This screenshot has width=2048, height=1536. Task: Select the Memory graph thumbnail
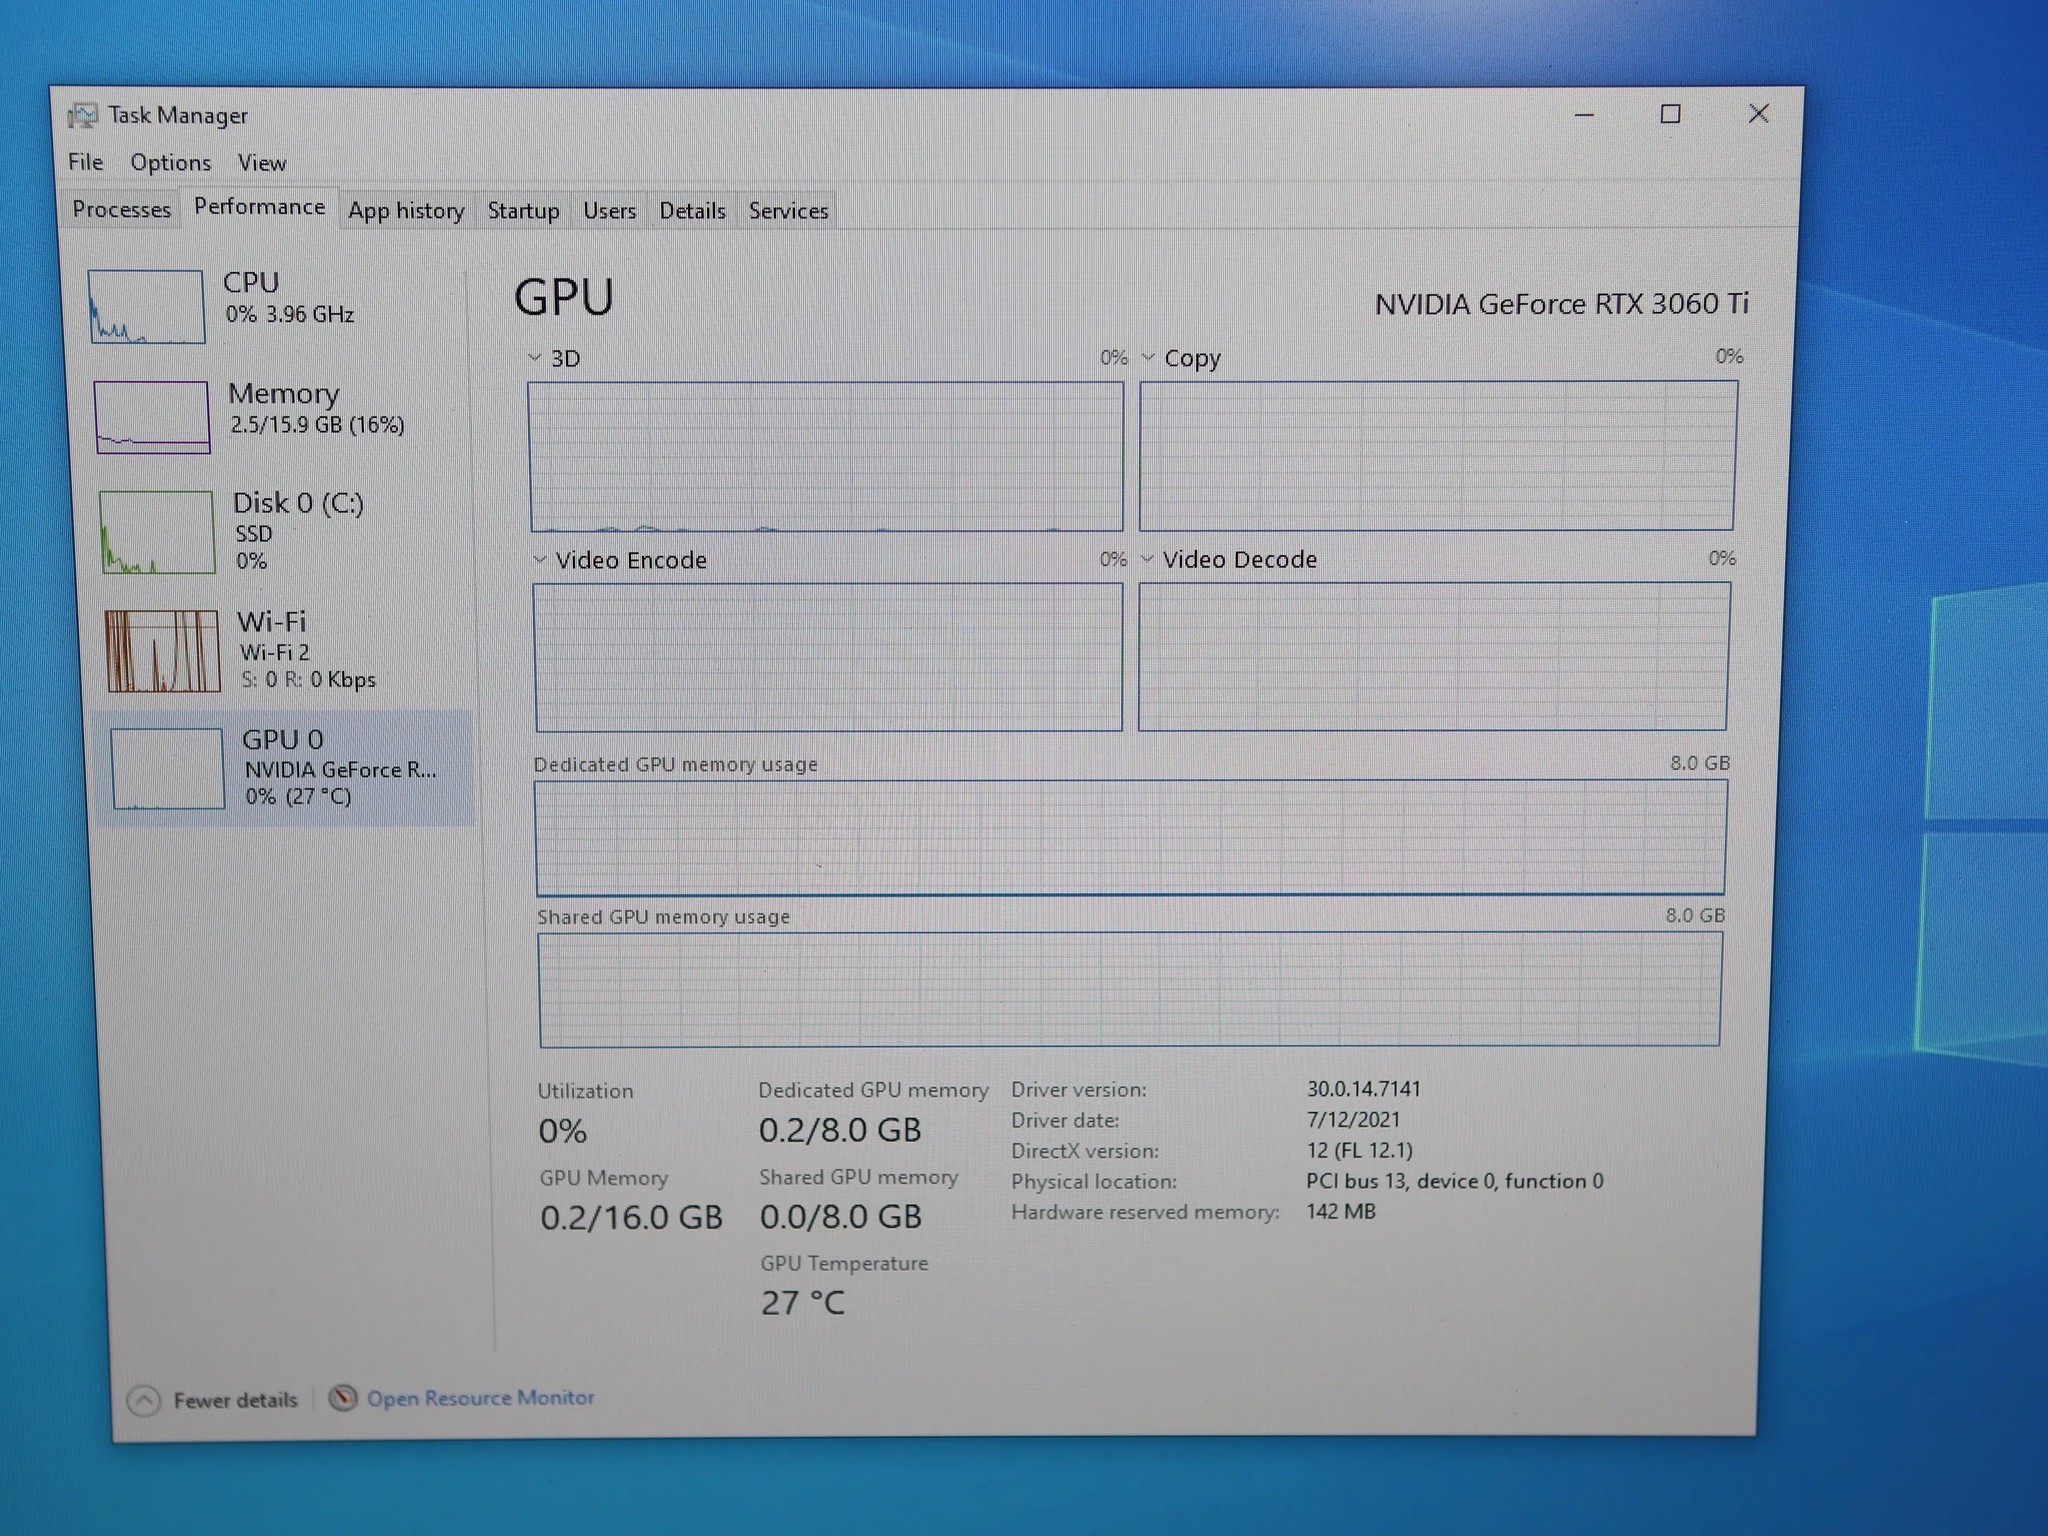[x=152, y=416]
